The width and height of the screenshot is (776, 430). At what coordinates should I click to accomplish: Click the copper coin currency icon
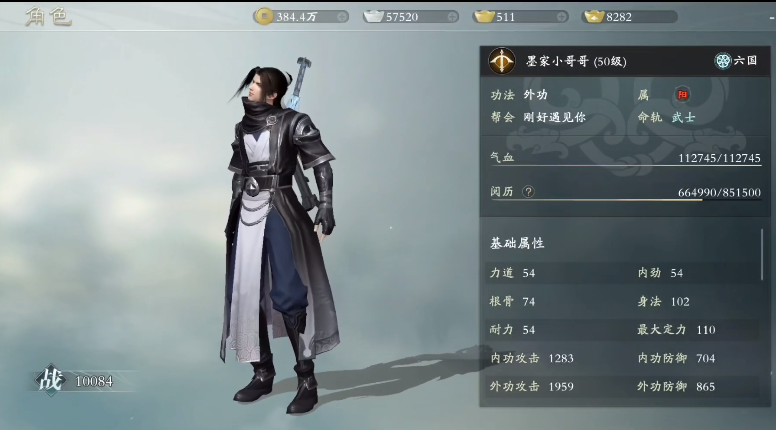(x=265, y=16)
